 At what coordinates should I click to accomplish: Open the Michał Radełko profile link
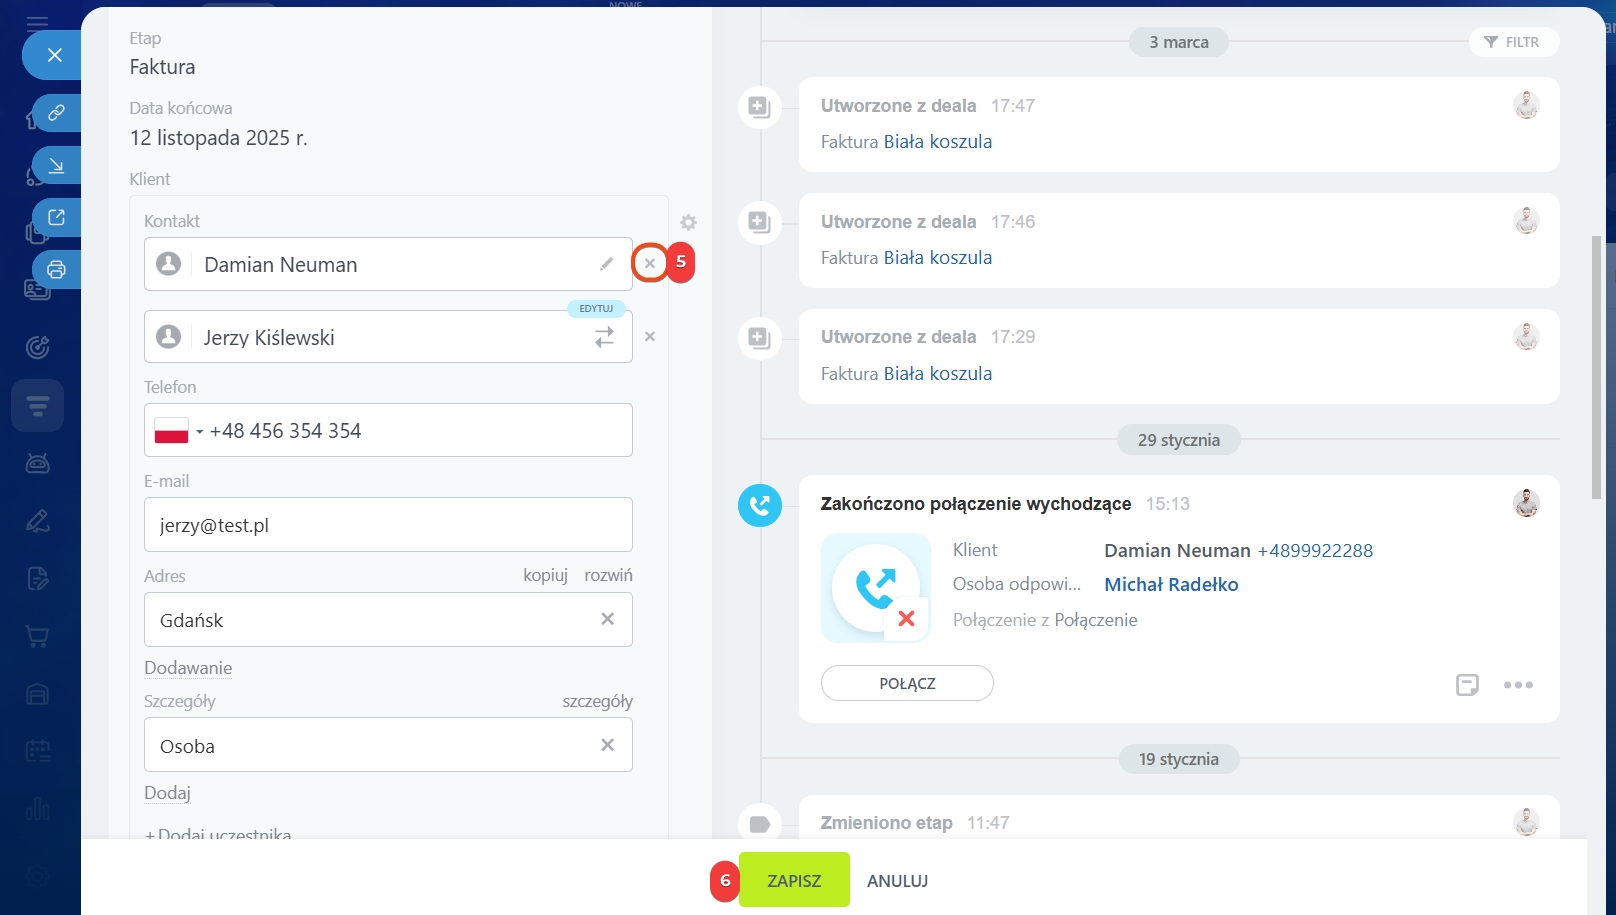(x=1171, y=585)
